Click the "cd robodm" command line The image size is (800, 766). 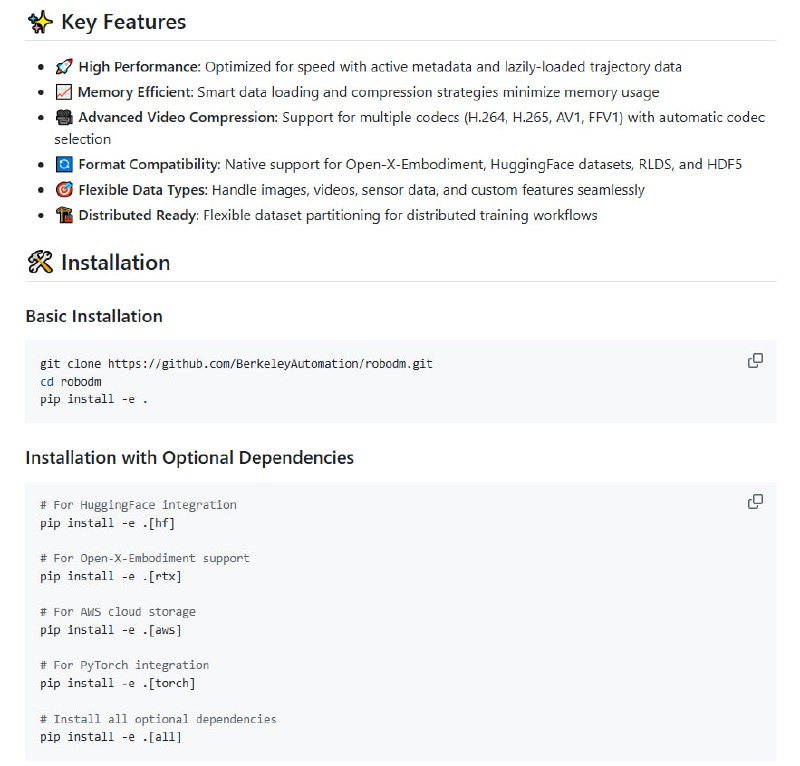click(70, 381)
